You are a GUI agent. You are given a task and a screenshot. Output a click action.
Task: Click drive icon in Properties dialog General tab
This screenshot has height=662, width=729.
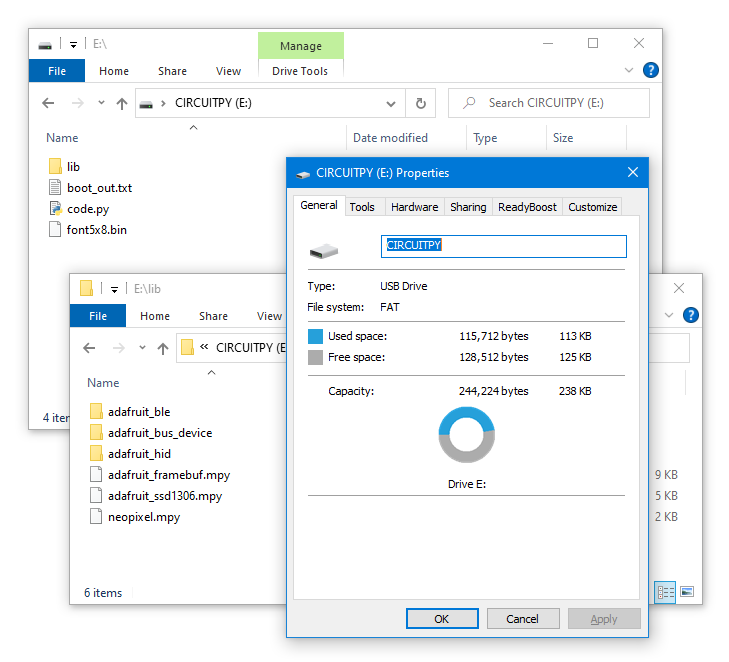pos(324,251)
